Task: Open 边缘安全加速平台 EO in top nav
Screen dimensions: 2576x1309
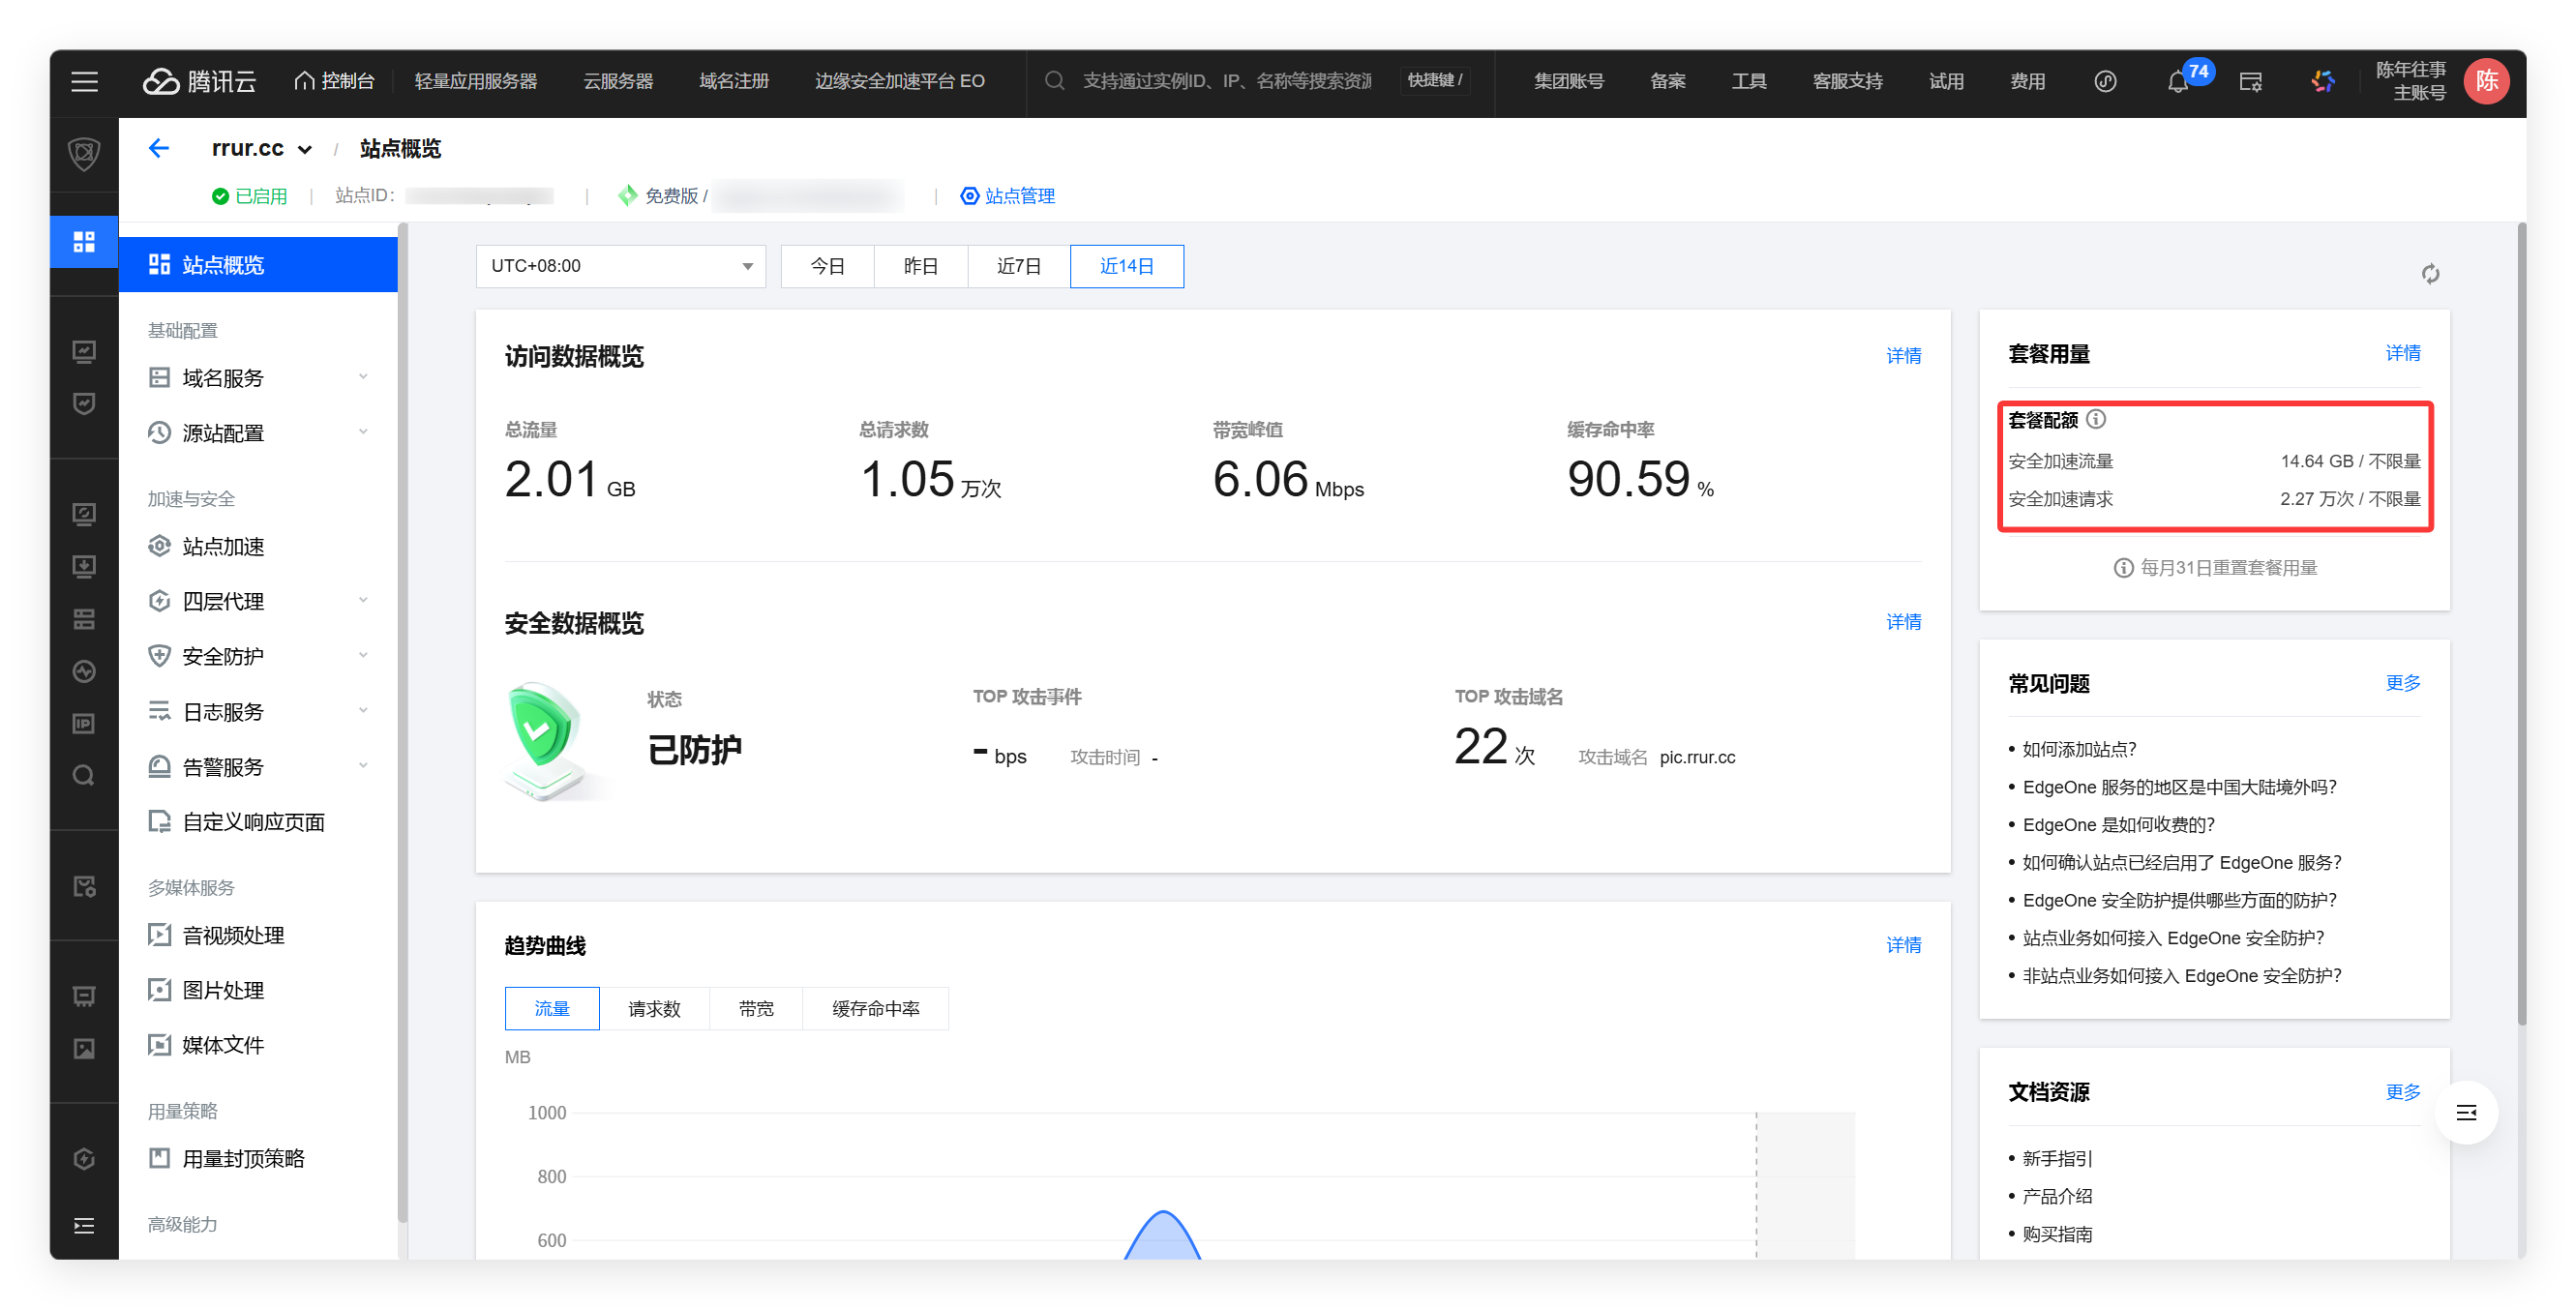Action: click(899, 82)
